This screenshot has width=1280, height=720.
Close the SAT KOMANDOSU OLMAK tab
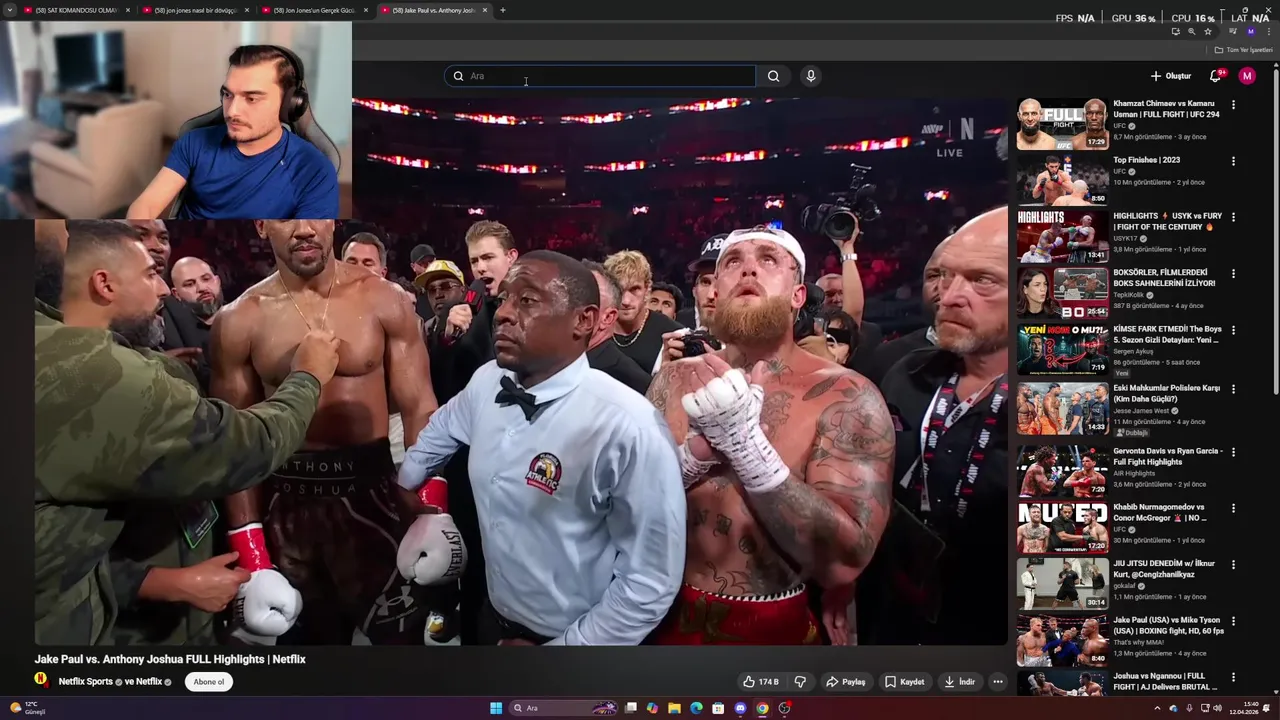click(128, 10)
